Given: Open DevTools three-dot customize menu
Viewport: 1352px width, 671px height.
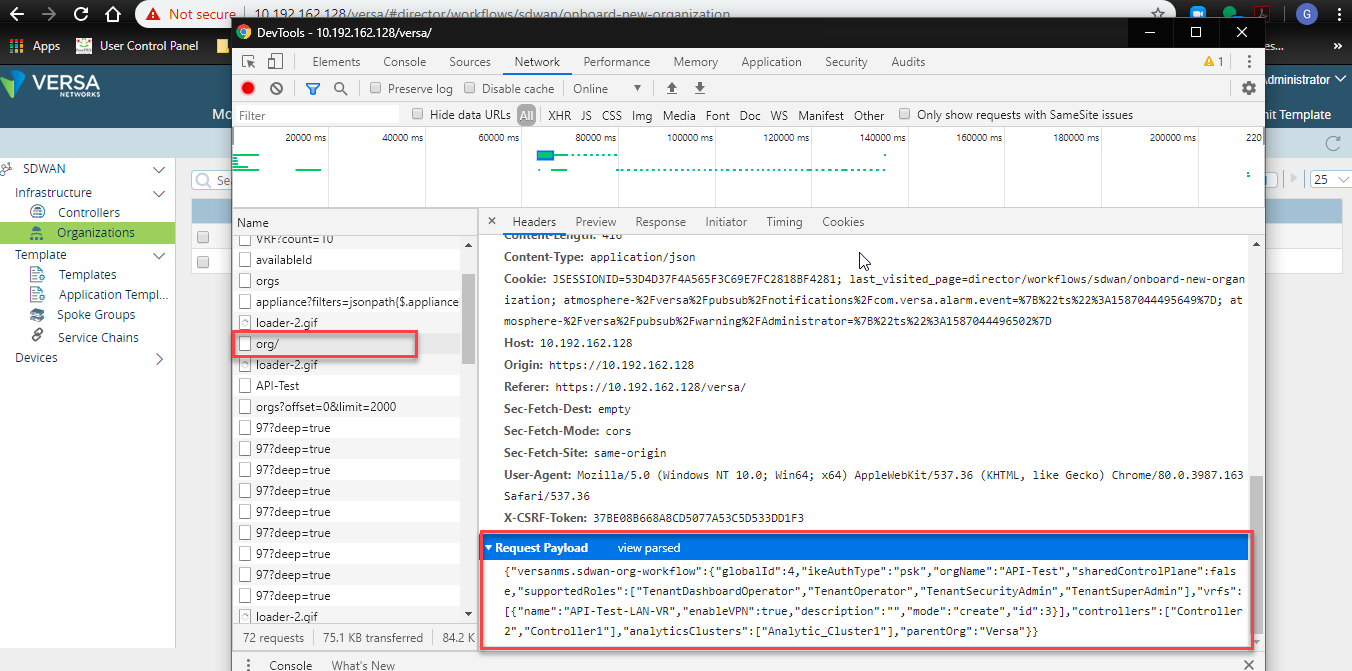Looking at the screenshot, I should [1249, 62].
